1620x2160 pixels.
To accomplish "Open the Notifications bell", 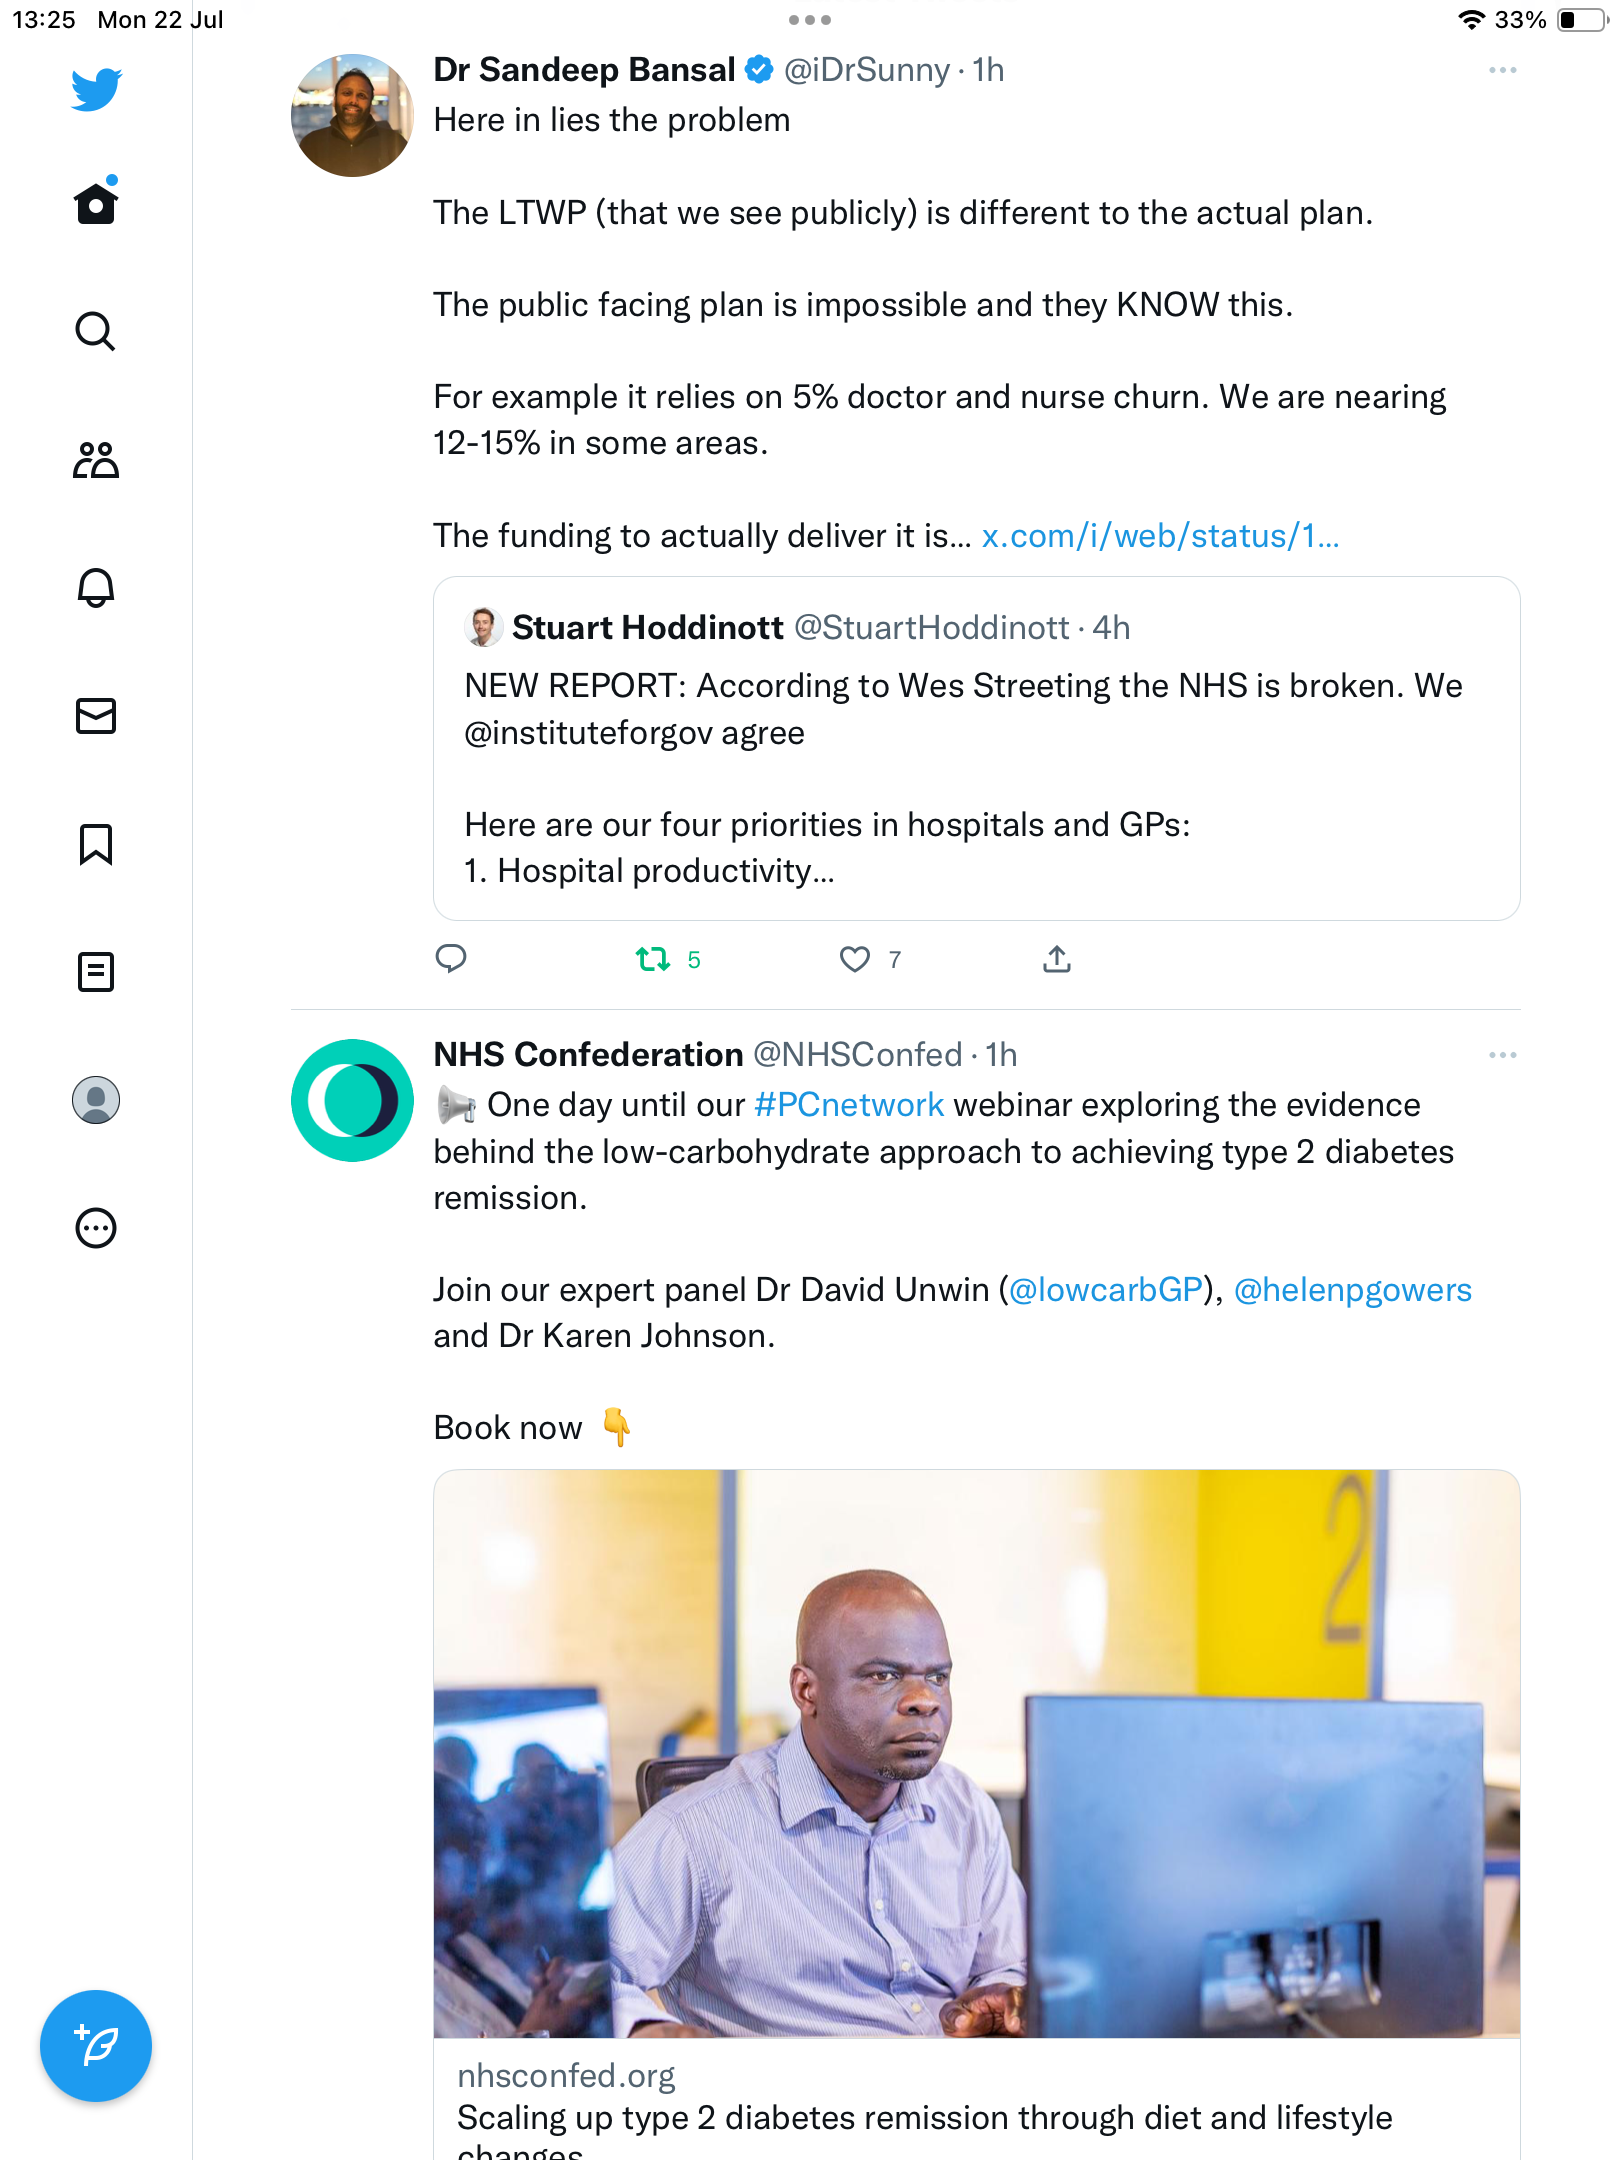I will pos(96,588).
